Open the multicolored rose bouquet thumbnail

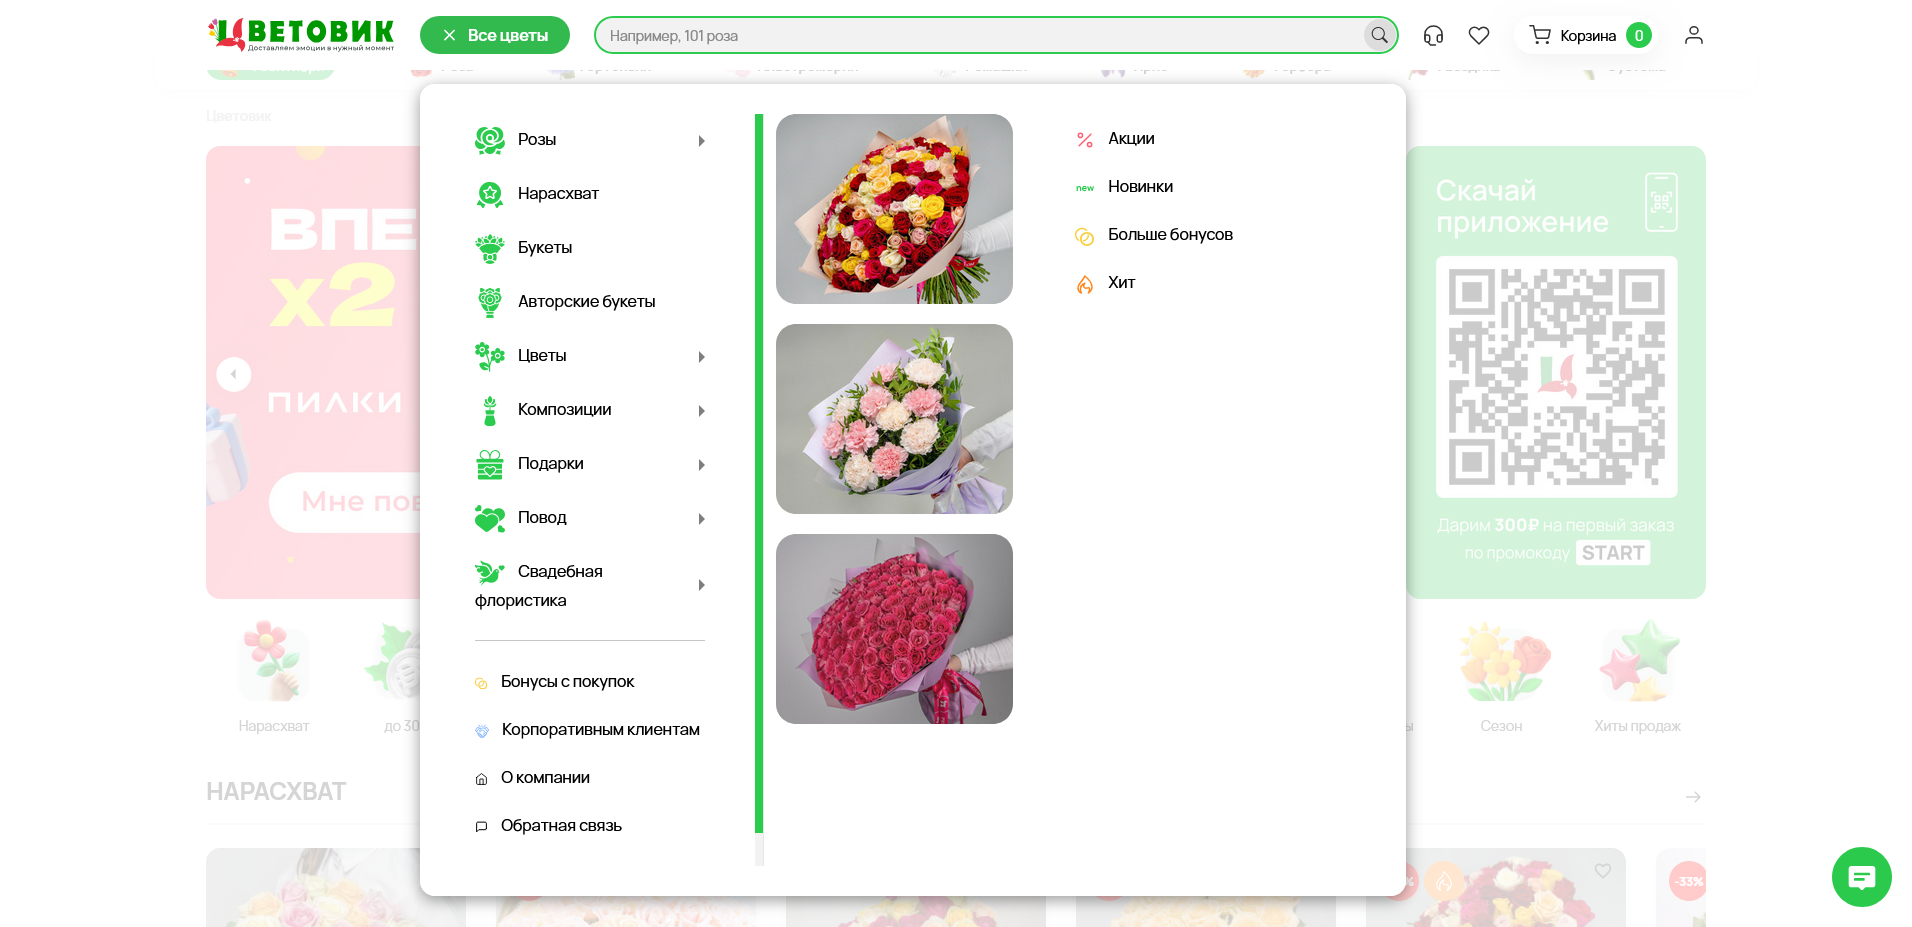(x=894, y=209)
